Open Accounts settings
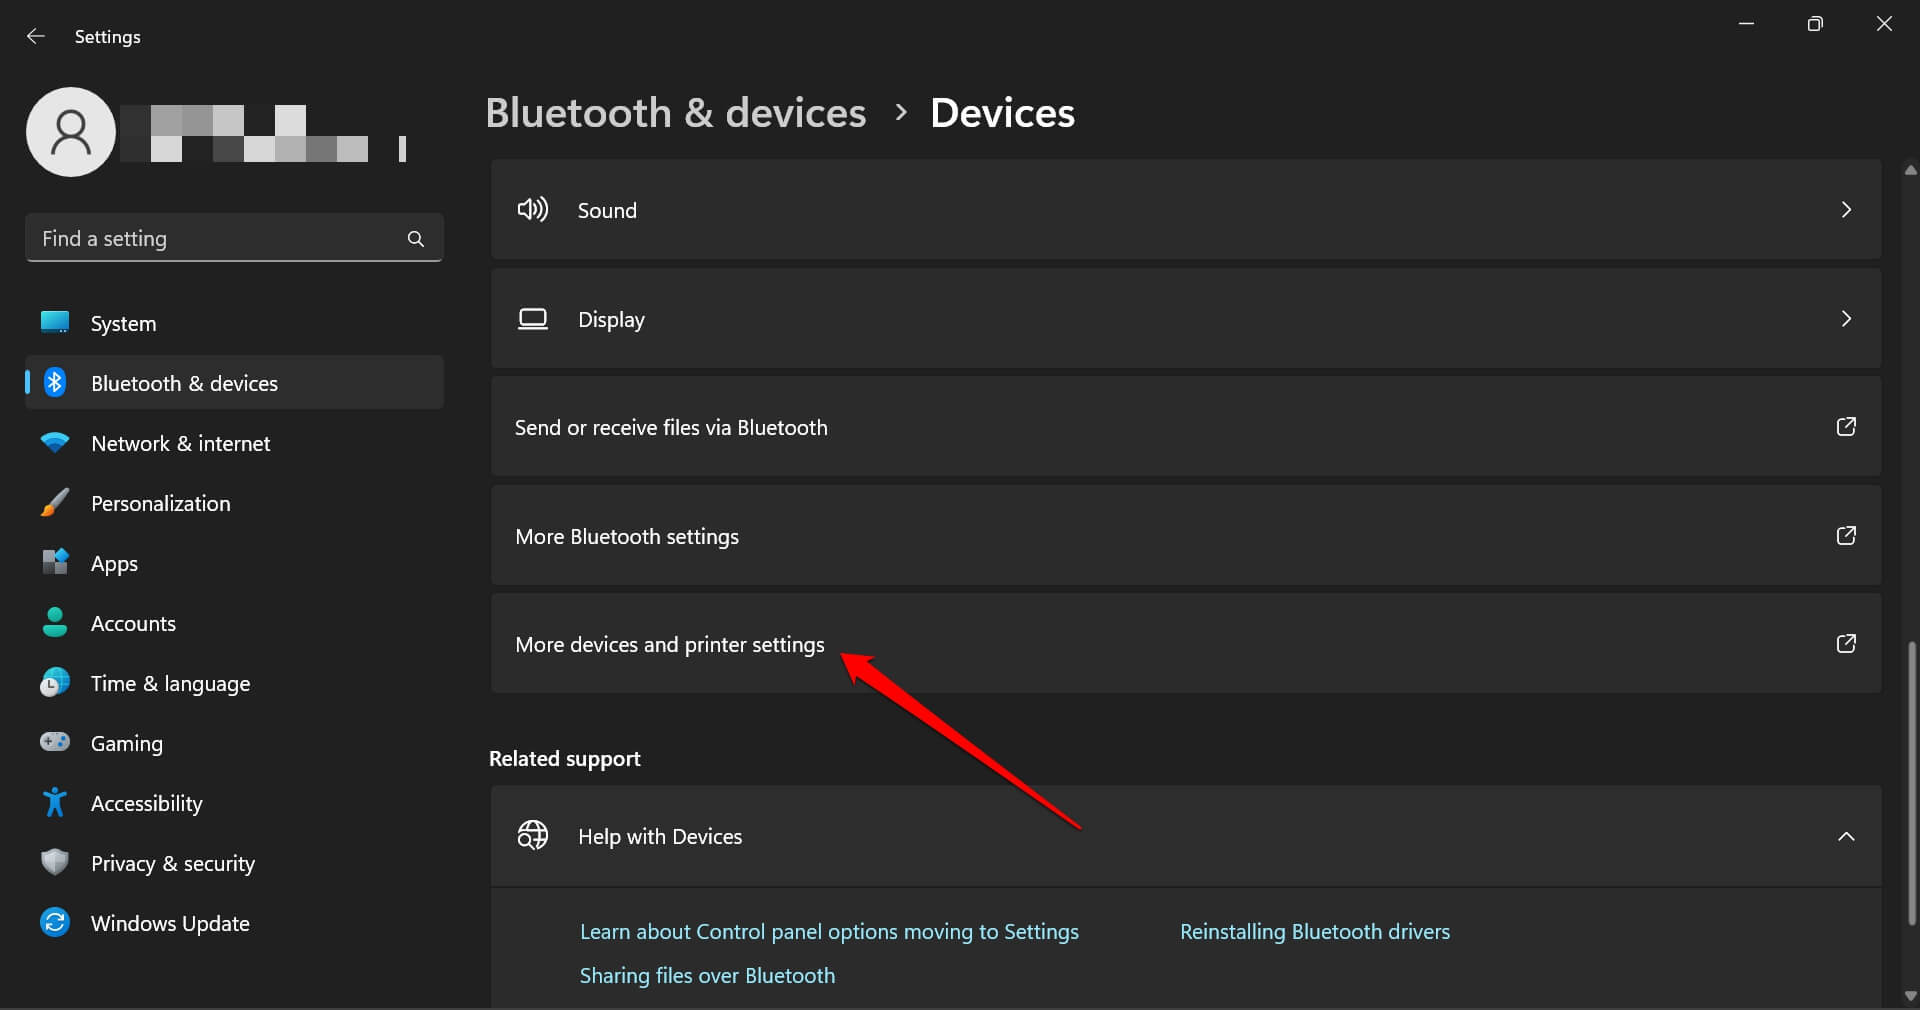The height and width of the screenshot is (1010, 1920). click(x=234, y=623)
